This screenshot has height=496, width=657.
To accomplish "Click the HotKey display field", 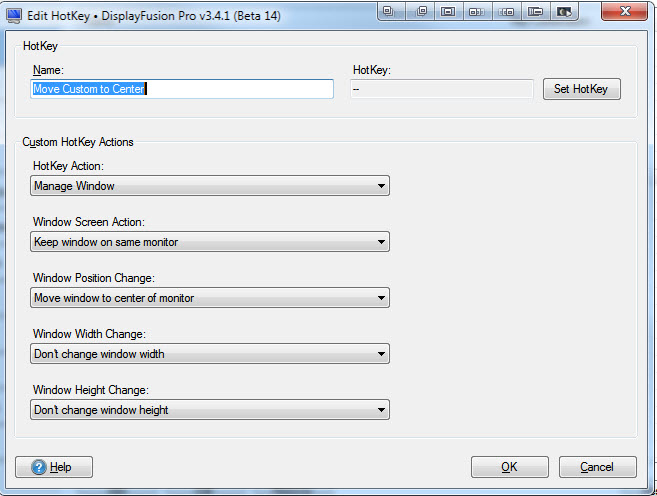I will click(442, 89).
